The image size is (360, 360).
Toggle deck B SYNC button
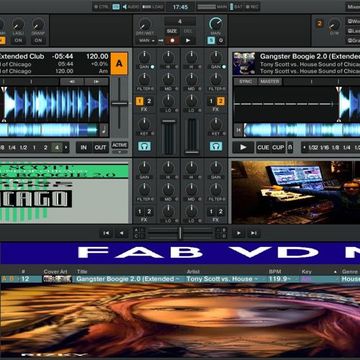[246, 81]
